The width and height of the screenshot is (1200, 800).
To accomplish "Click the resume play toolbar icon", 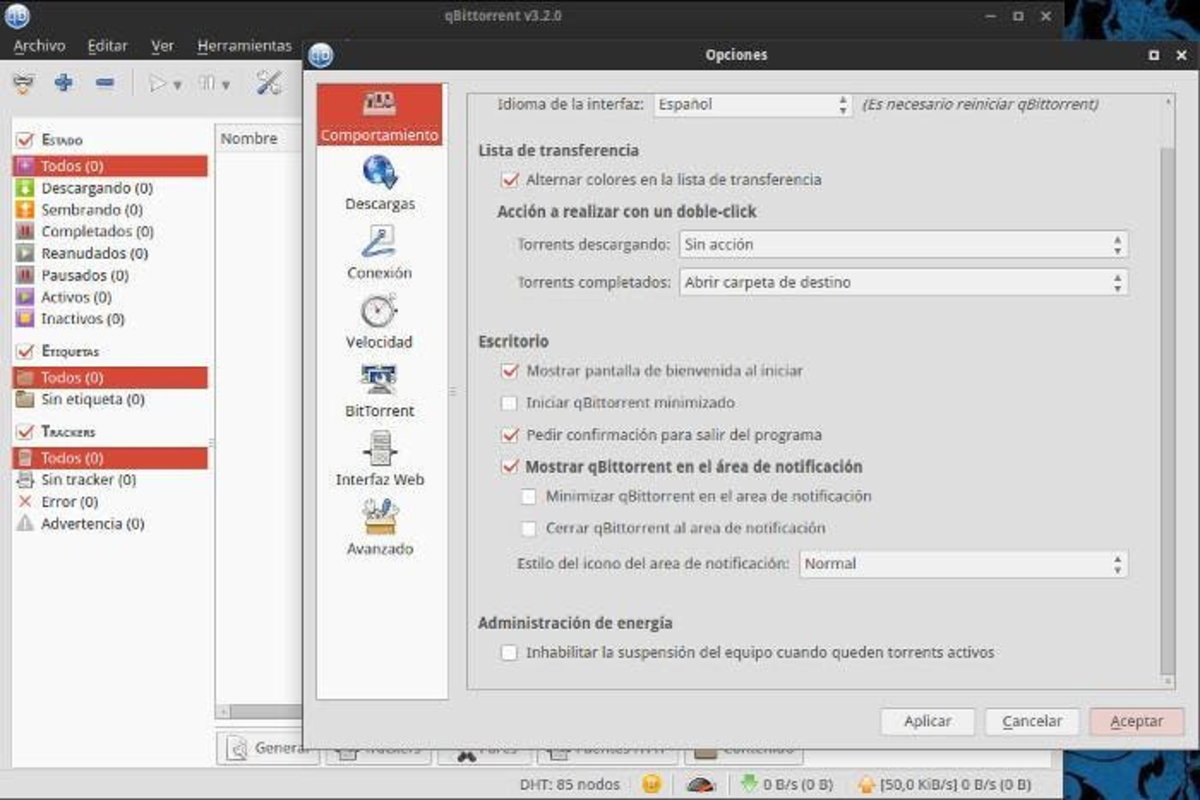I will pos(157,84).
